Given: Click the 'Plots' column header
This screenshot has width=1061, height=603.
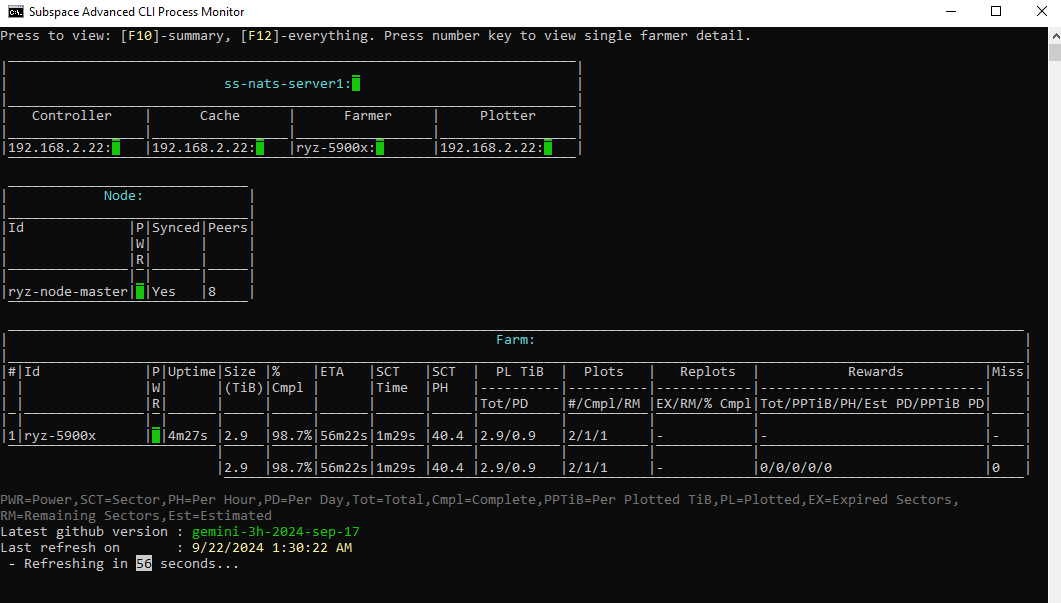Looking at the screenshot, I should coord(604,372).
